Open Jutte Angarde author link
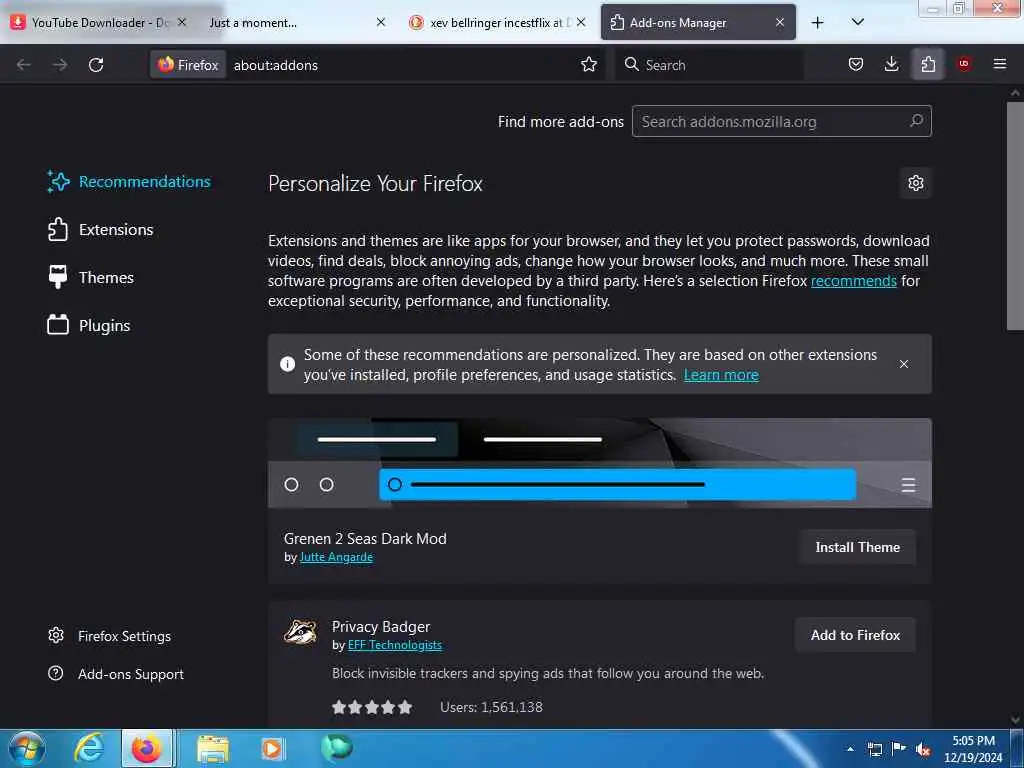1024x768 pixels. 336,557
